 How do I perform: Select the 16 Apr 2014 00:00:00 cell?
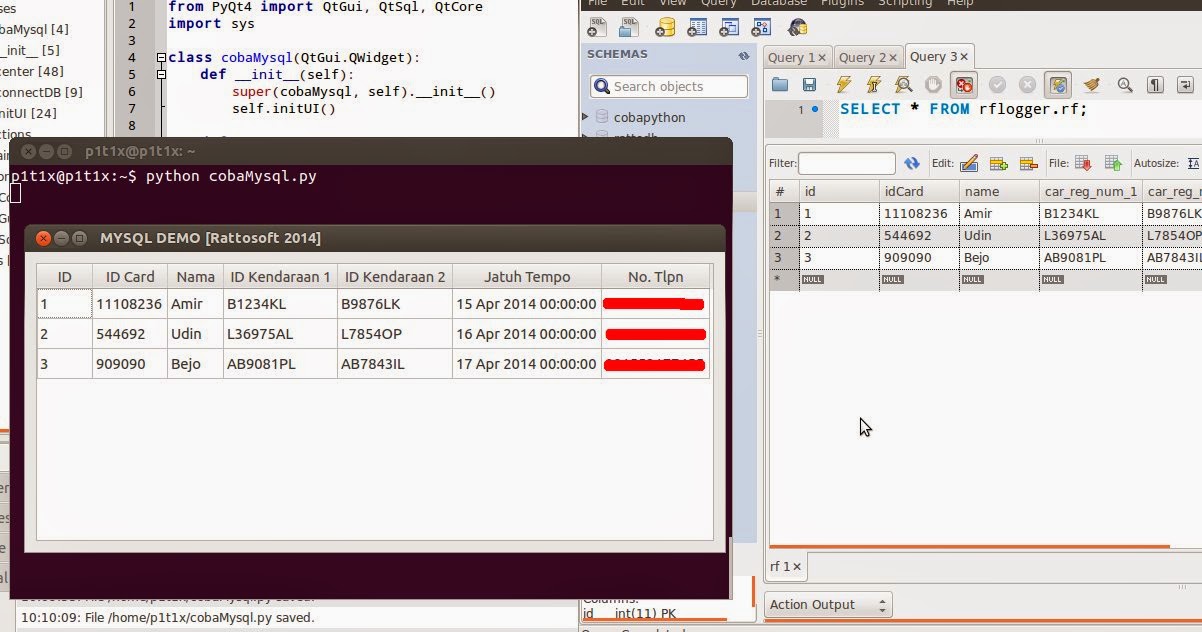click(x=527, y=334)
